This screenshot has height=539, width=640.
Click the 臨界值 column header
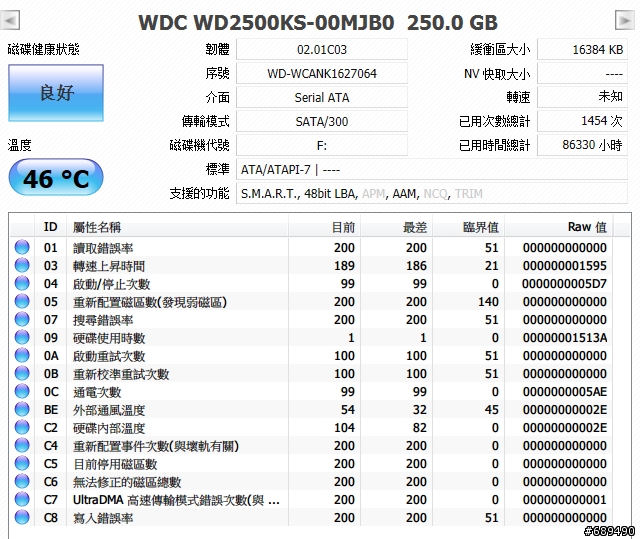(x=469, y=227)
